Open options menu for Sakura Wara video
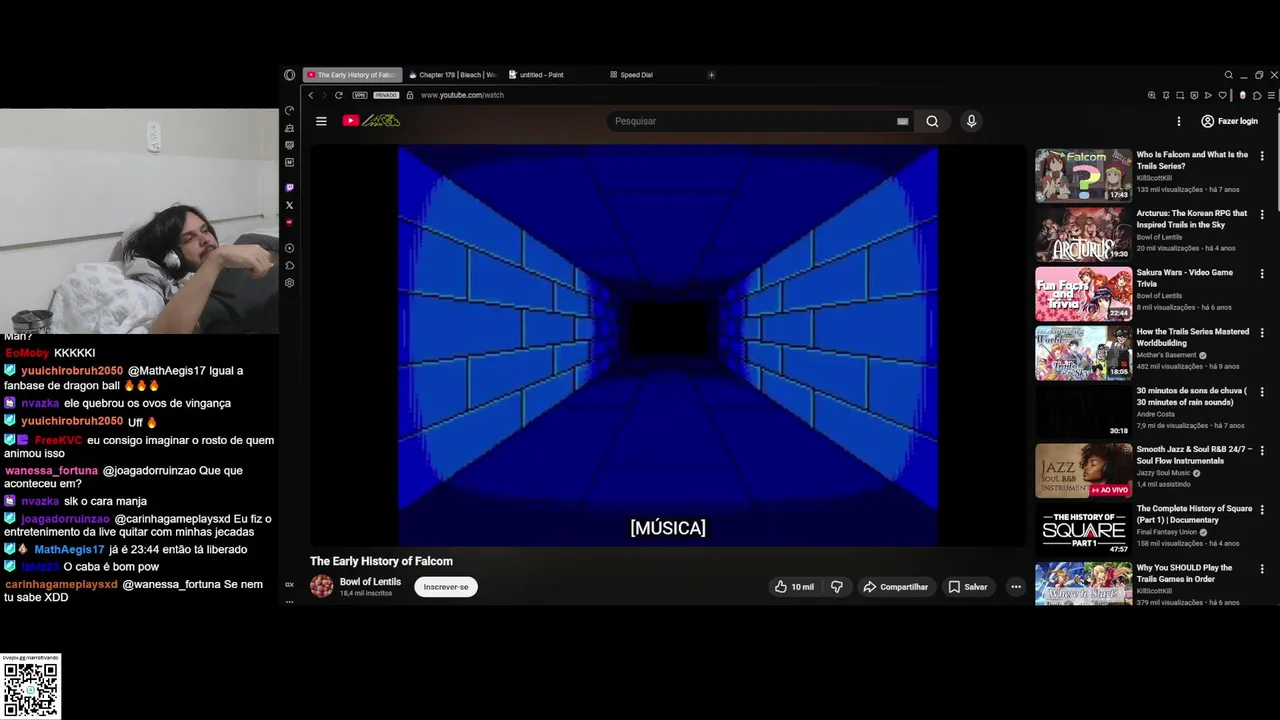 (1262, 274)
